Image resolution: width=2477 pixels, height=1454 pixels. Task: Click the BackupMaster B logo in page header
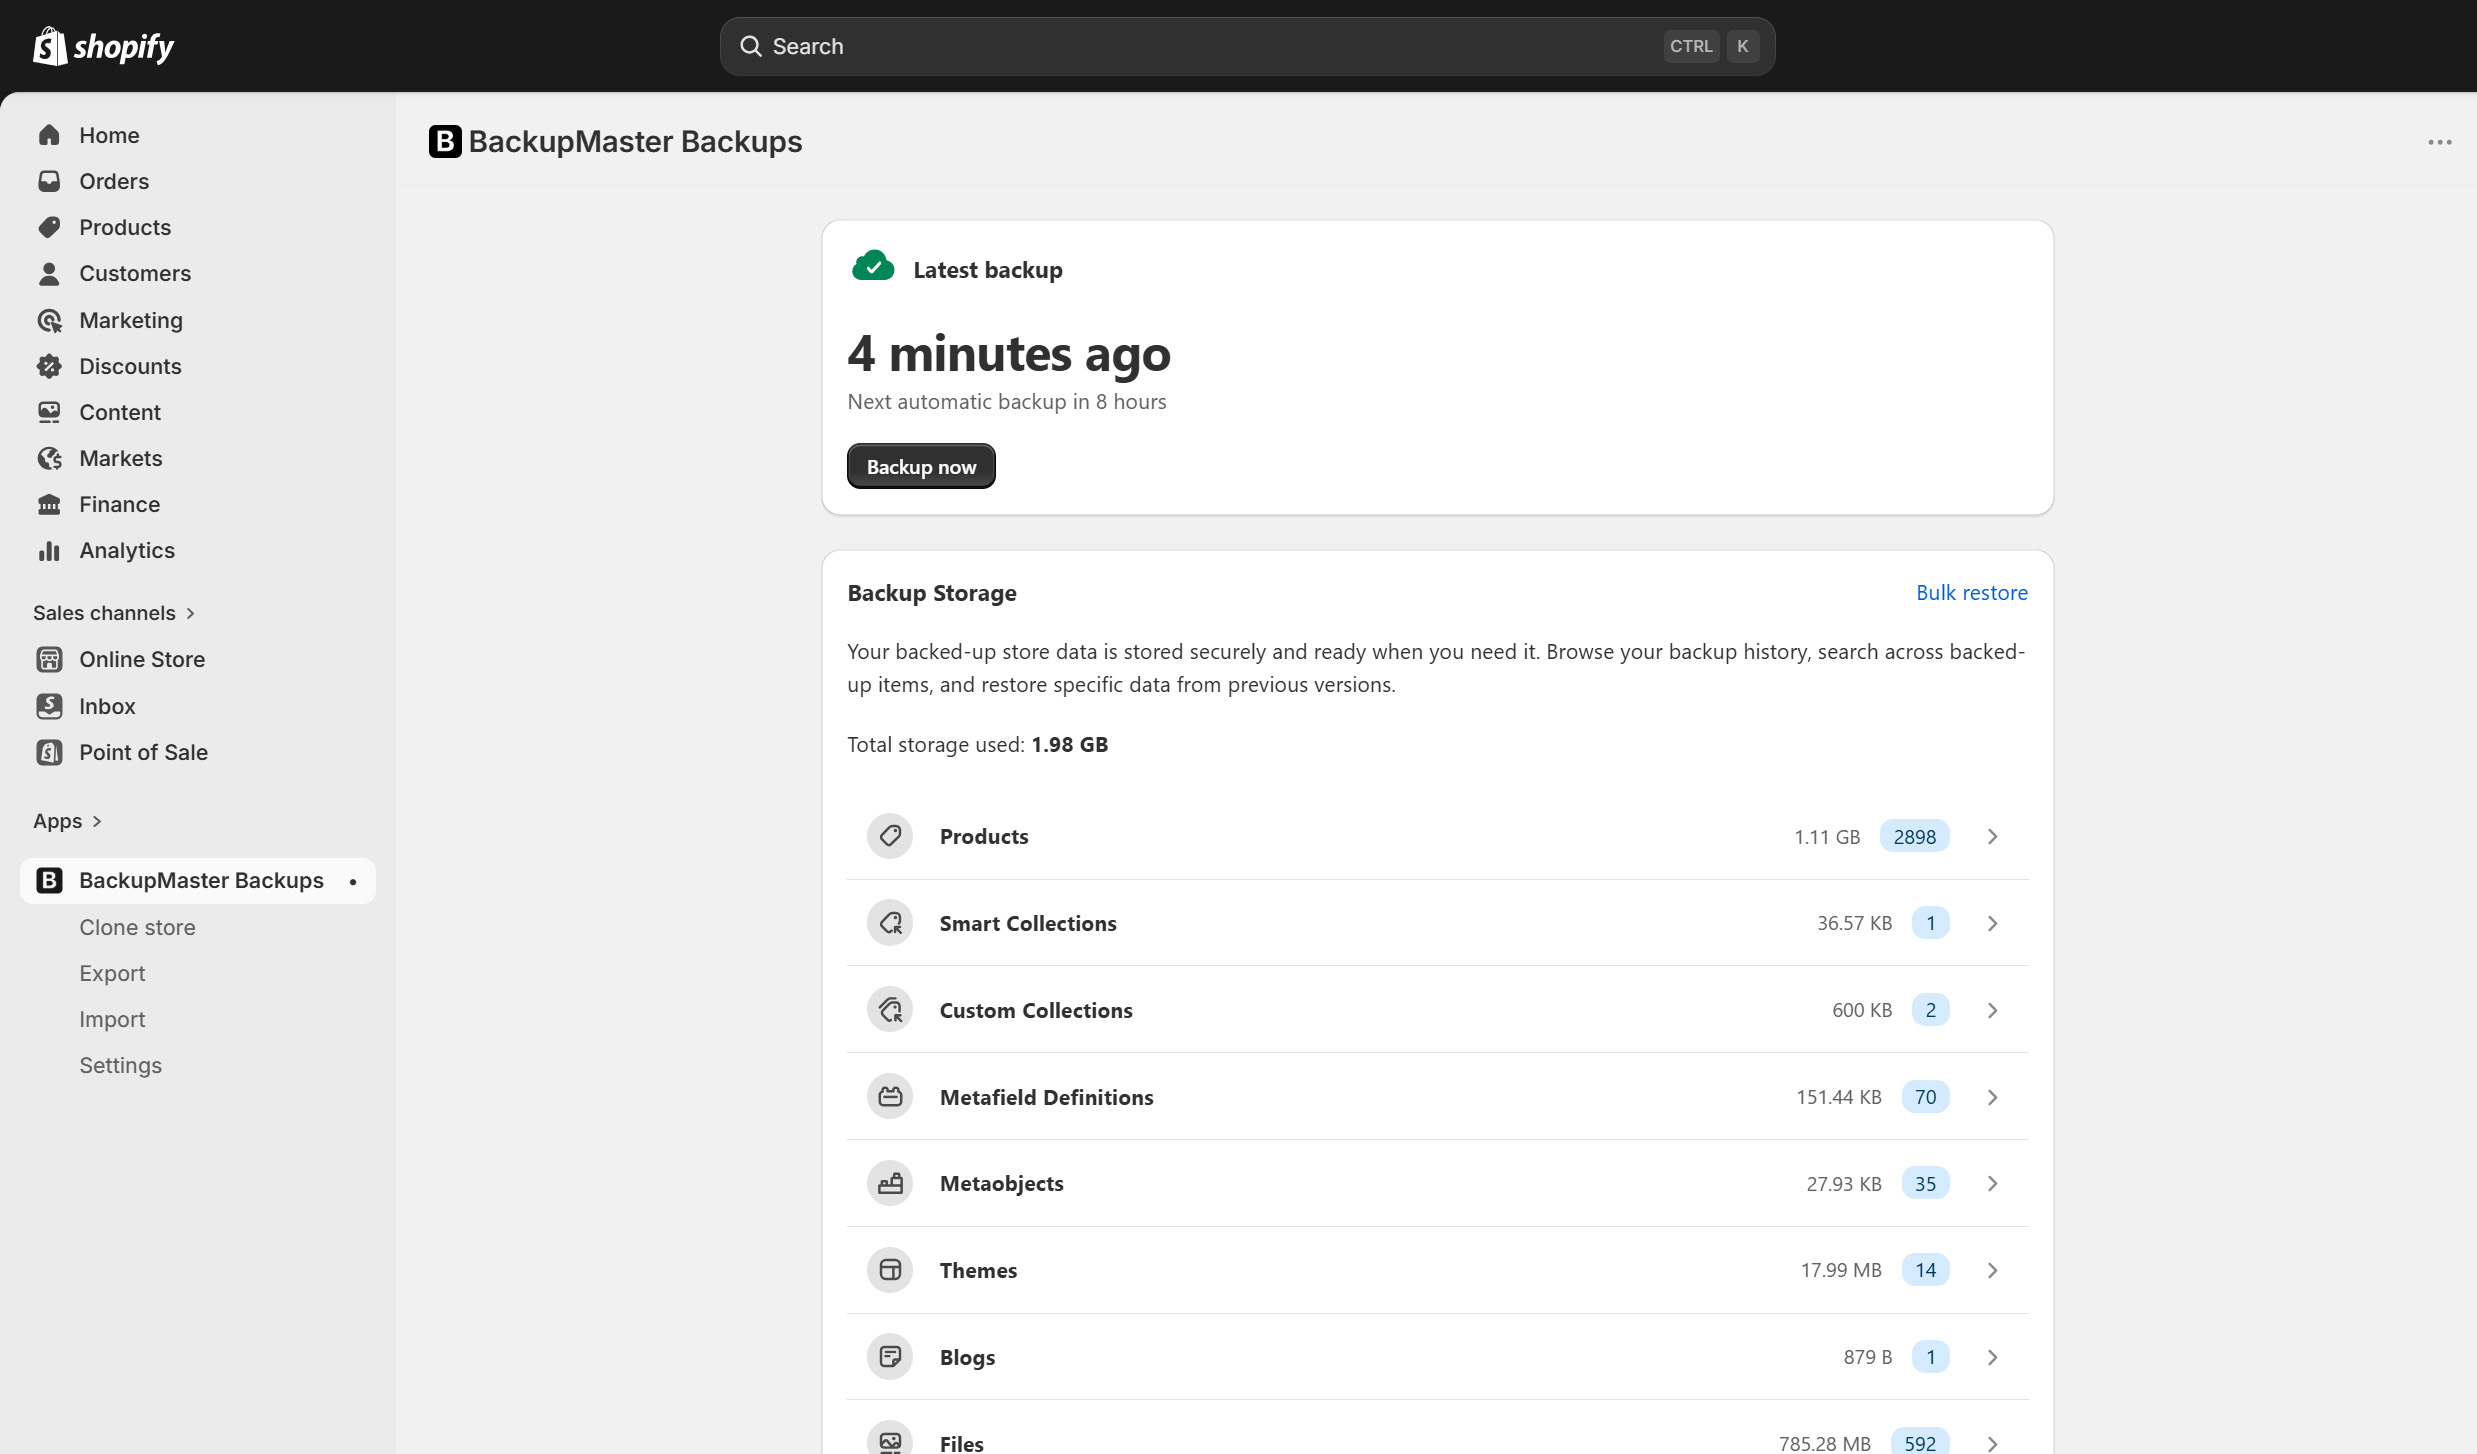(445, 141)
